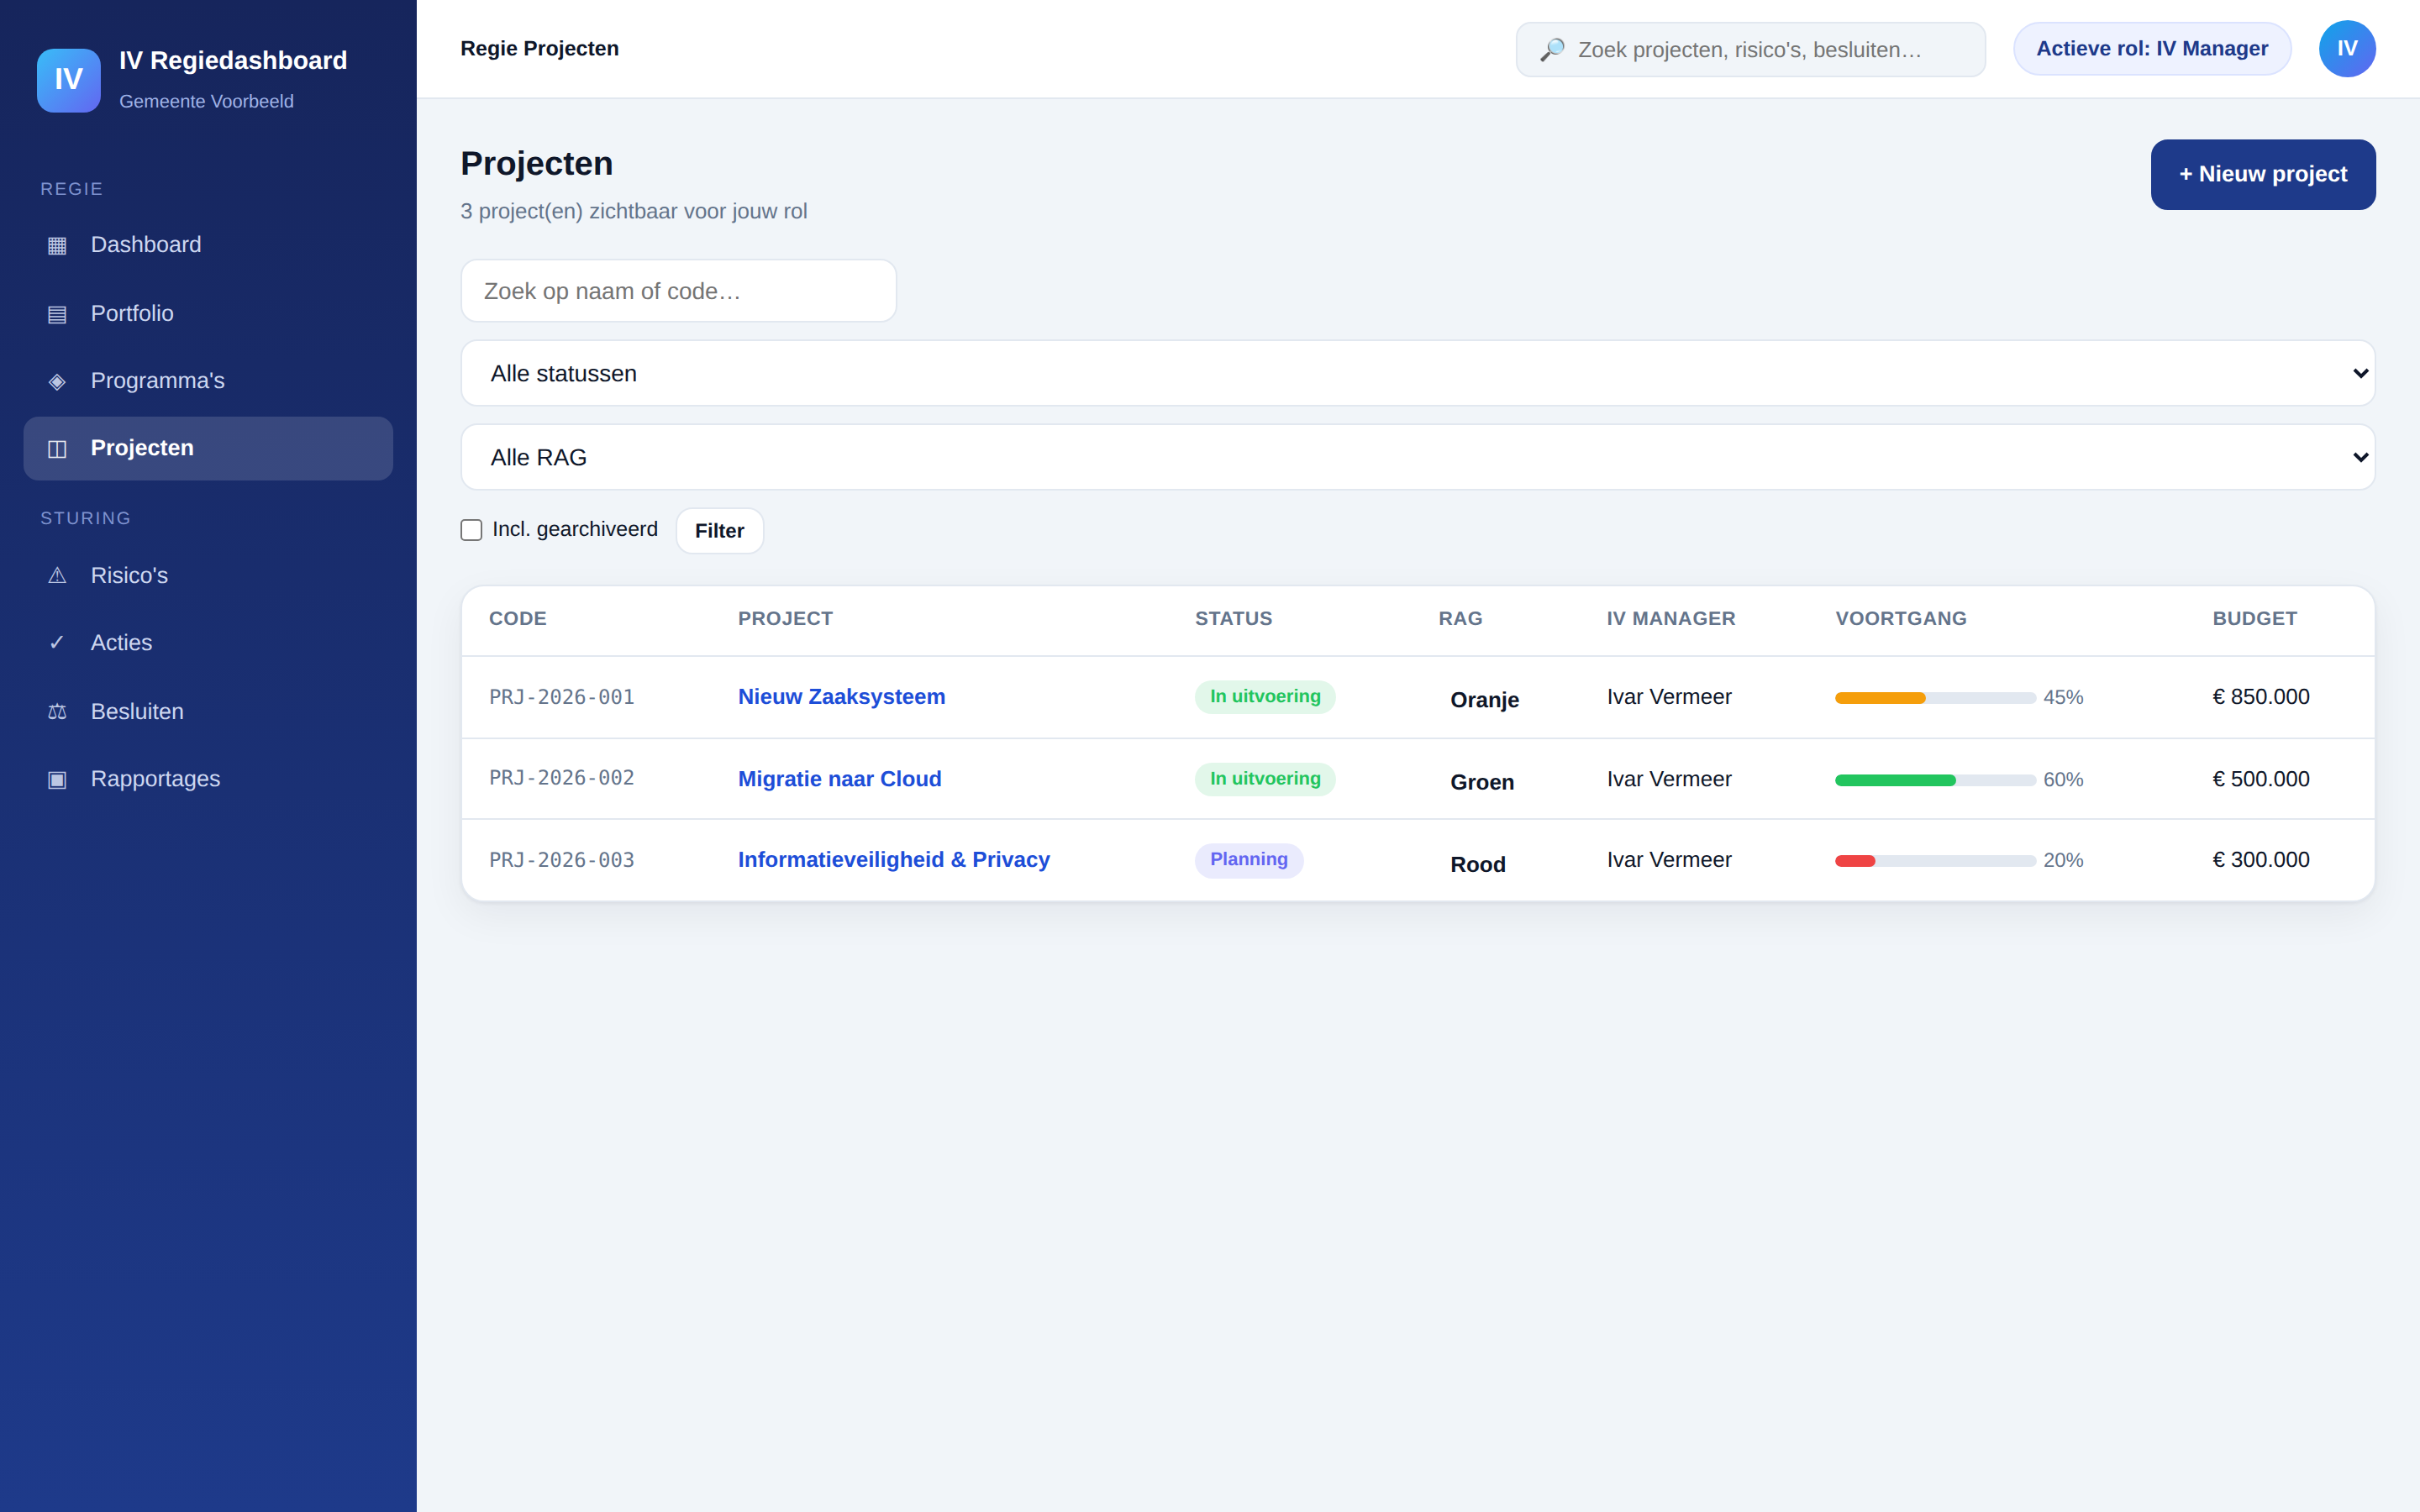The image size is (2420, 1512).
Task: Click the Dashboard grid icon in sidebar
Action: (x=57, y=245)
